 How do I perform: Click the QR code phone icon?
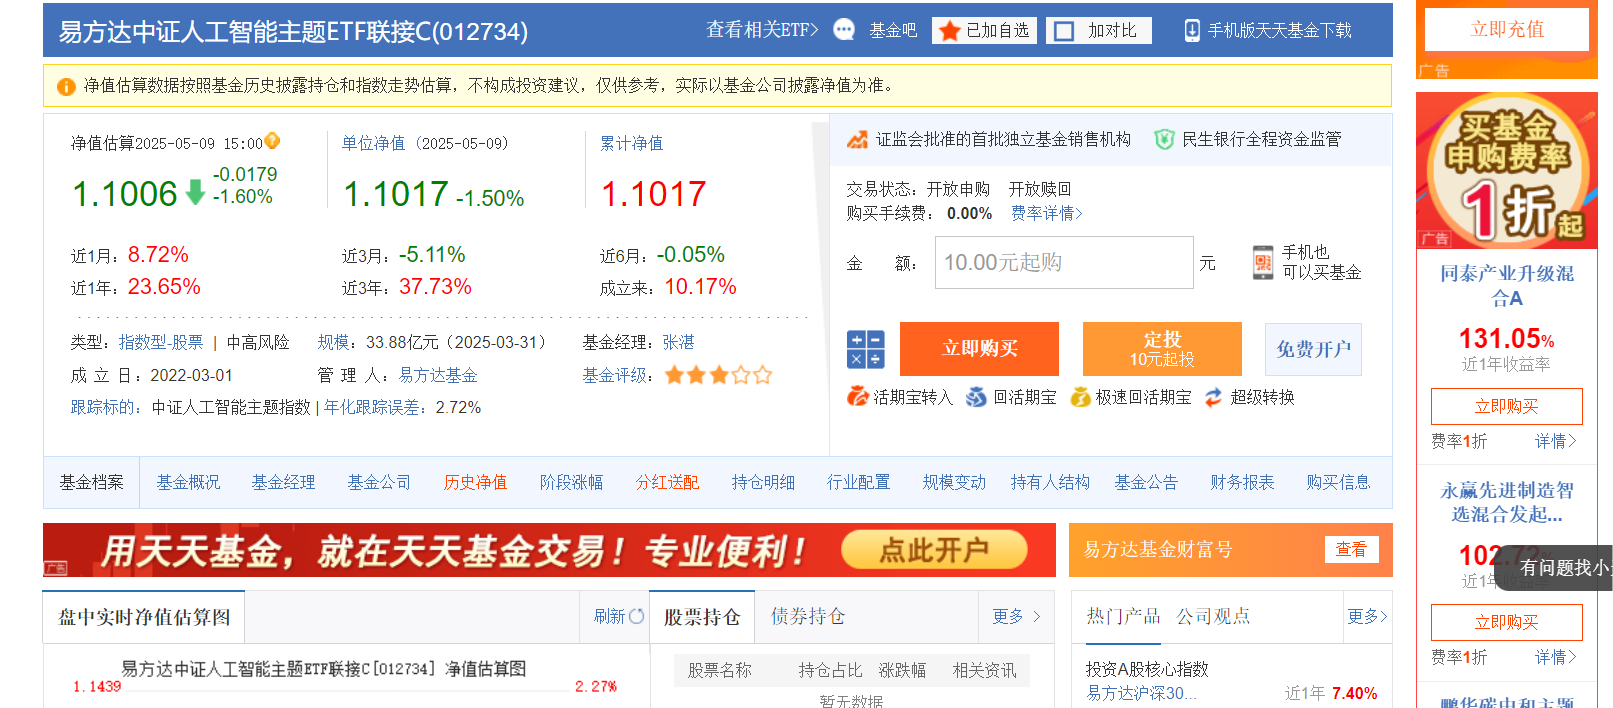[1263, 263]
